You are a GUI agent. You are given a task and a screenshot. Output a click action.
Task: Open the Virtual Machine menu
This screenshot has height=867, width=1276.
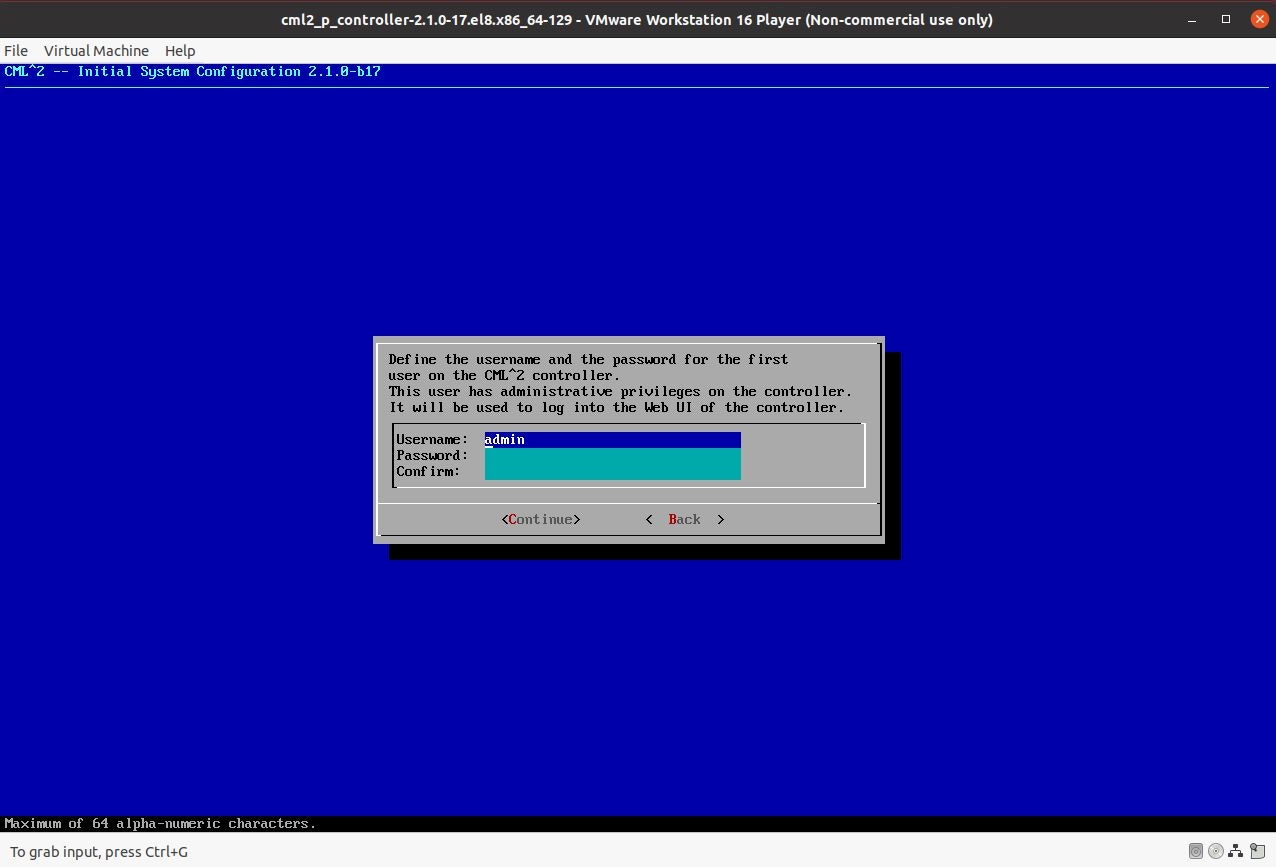pyautogui.click(x=96, y=50)
